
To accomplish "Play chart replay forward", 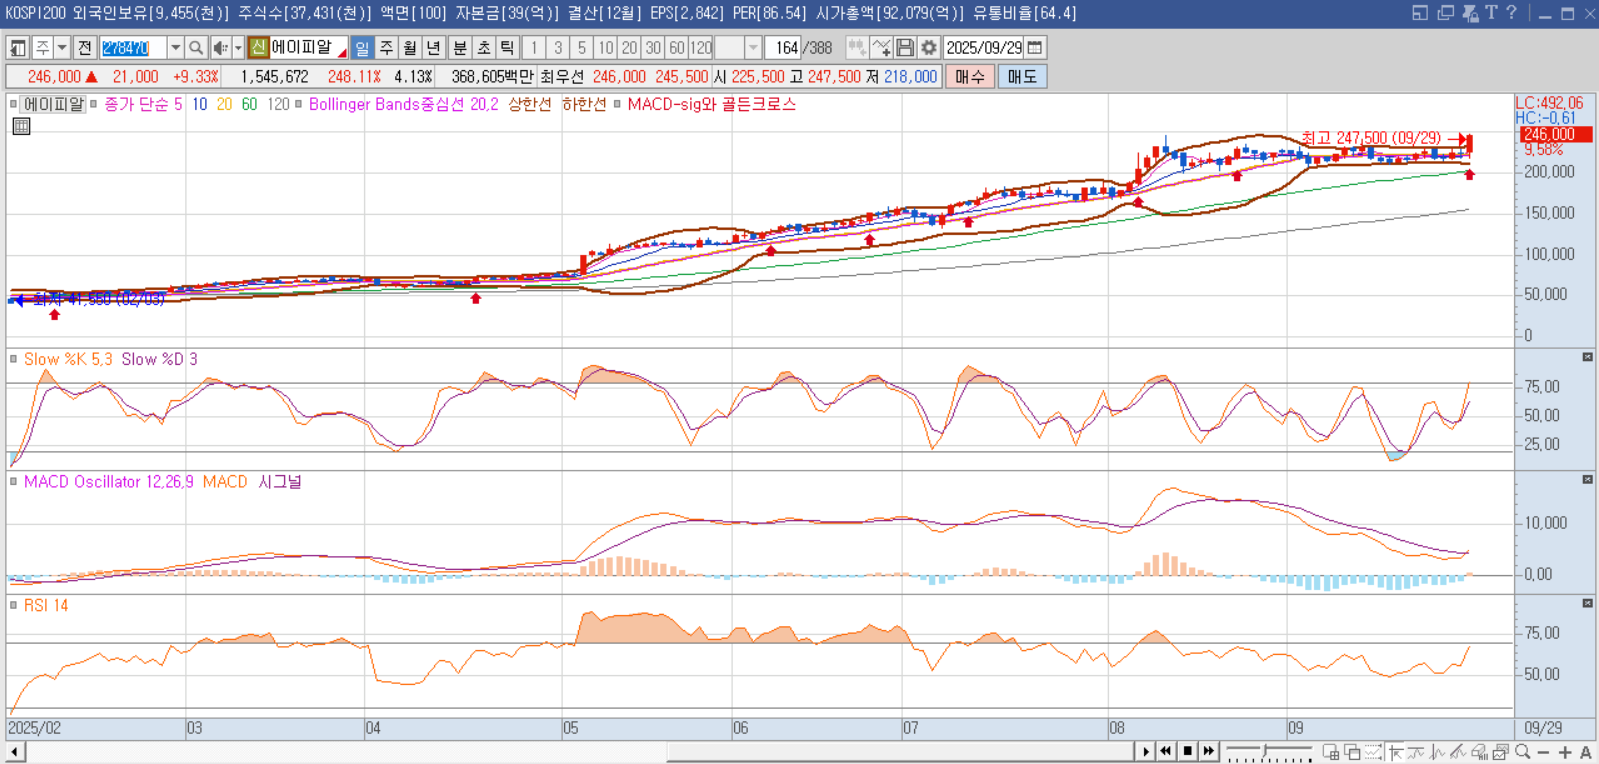I will coord(1146,751).
